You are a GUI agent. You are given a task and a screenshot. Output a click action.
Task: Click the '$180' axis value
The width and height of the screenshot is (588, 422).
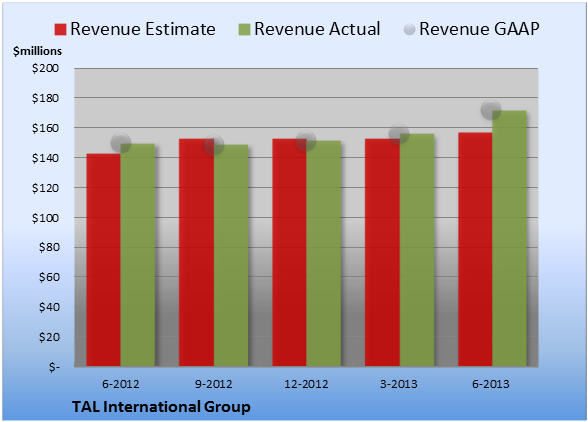45,98
